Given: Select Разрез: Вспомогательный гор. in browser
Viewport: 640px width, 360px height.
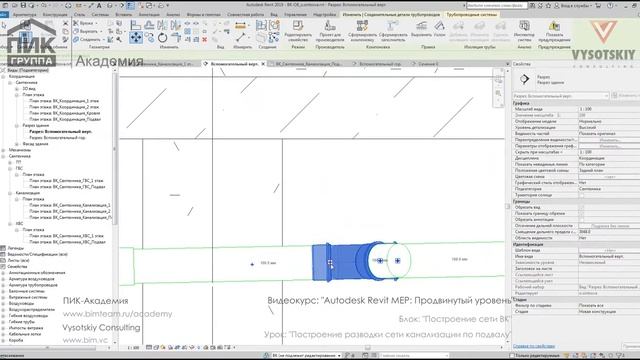Looking at the screenshot, I should click(57, 138).
